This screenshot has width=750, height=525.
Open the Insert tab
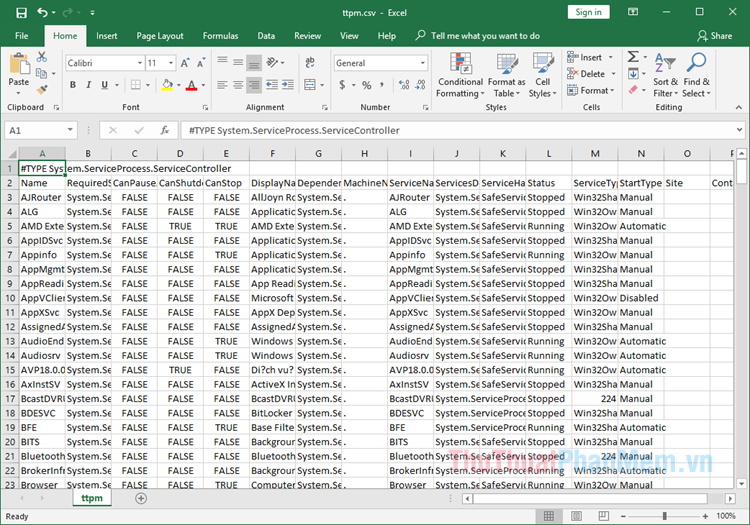106,36
